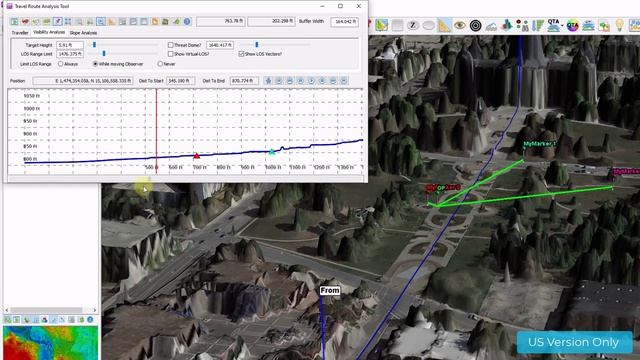Click the red route icon in Travel Route toolbar
640x360 pixels.
click(x=25, y=22)
